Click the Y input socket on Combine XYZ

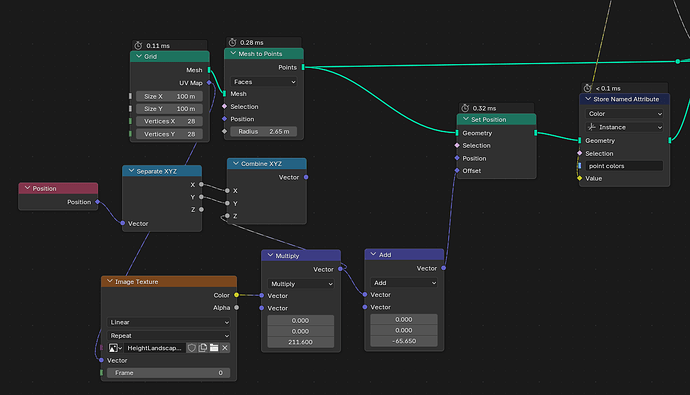(227, 203)
